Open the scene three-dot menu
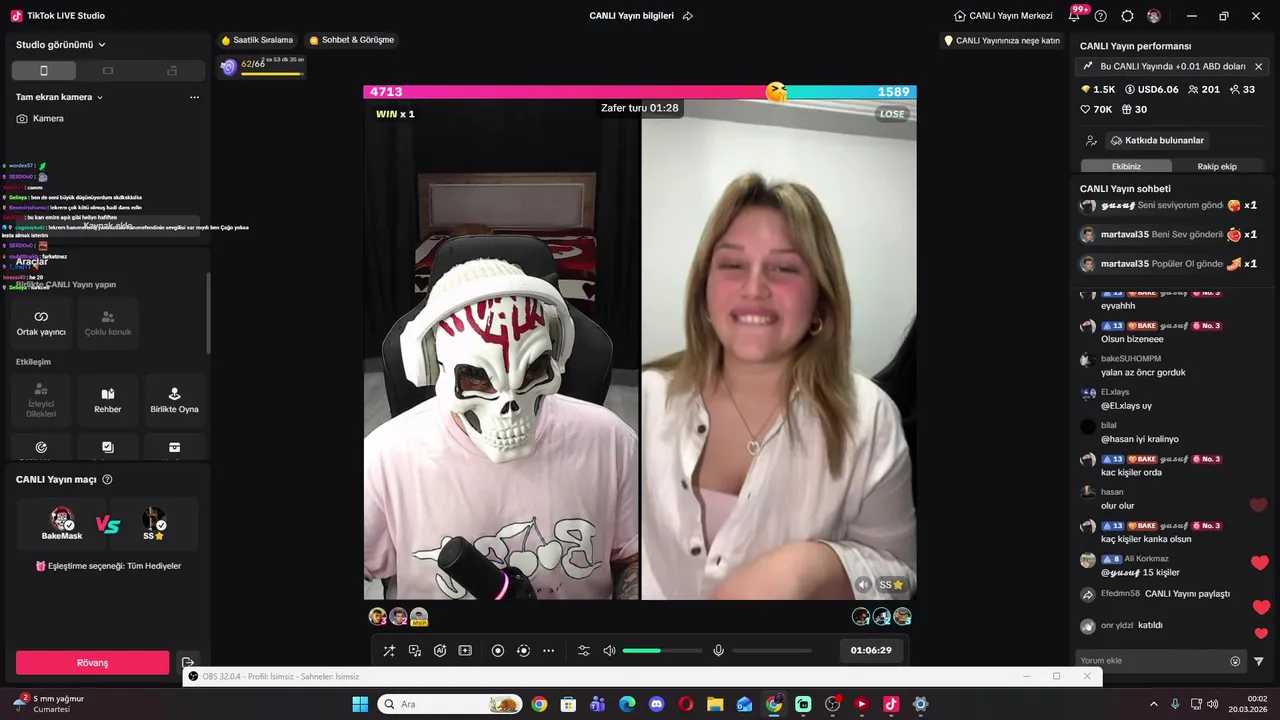Screen dimensions: 1280x720 click(x=194, y=97)
